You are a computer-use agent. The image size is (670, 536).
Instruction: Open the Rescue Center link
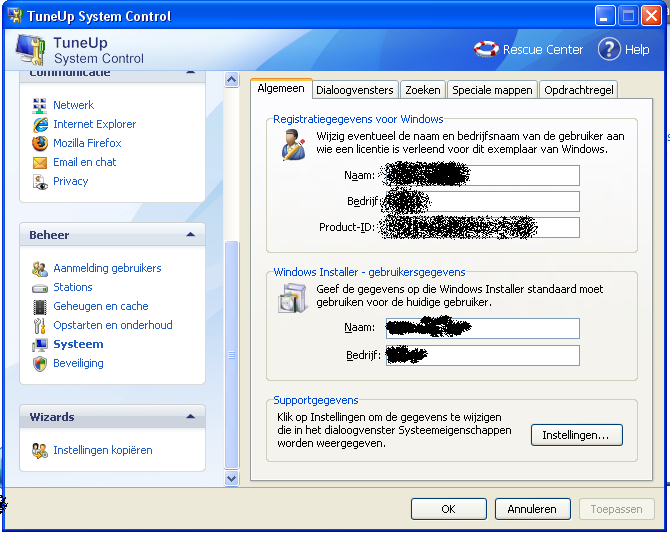pos(543,50)
